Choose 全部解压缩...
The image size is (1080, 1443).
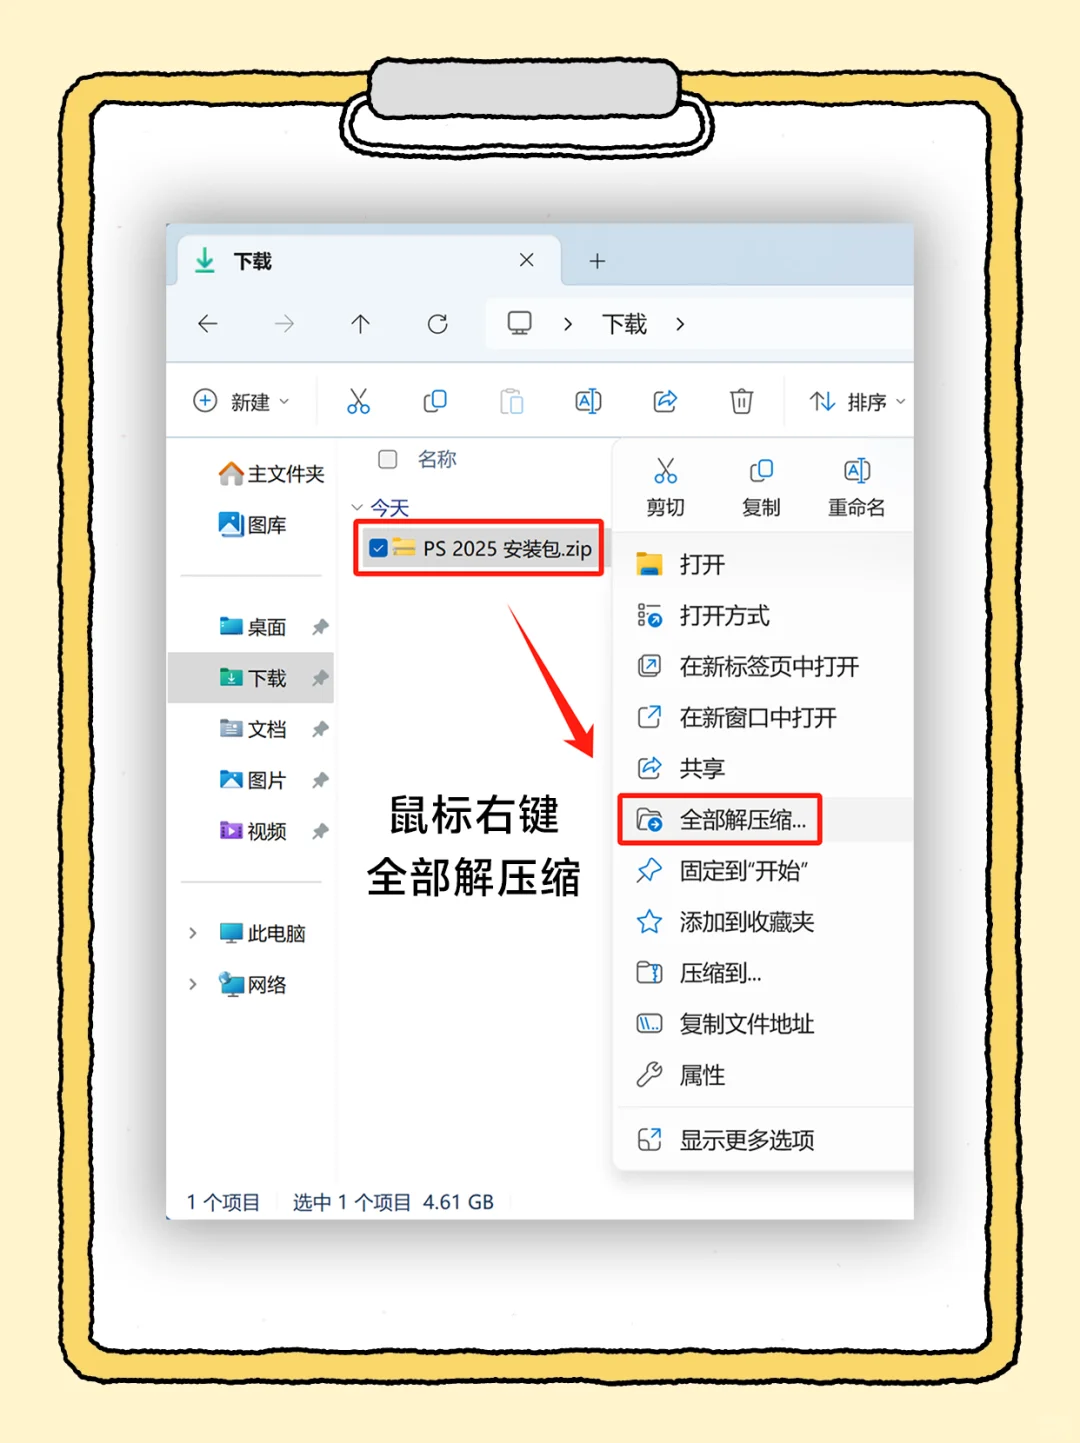click(x=764, y=820)
